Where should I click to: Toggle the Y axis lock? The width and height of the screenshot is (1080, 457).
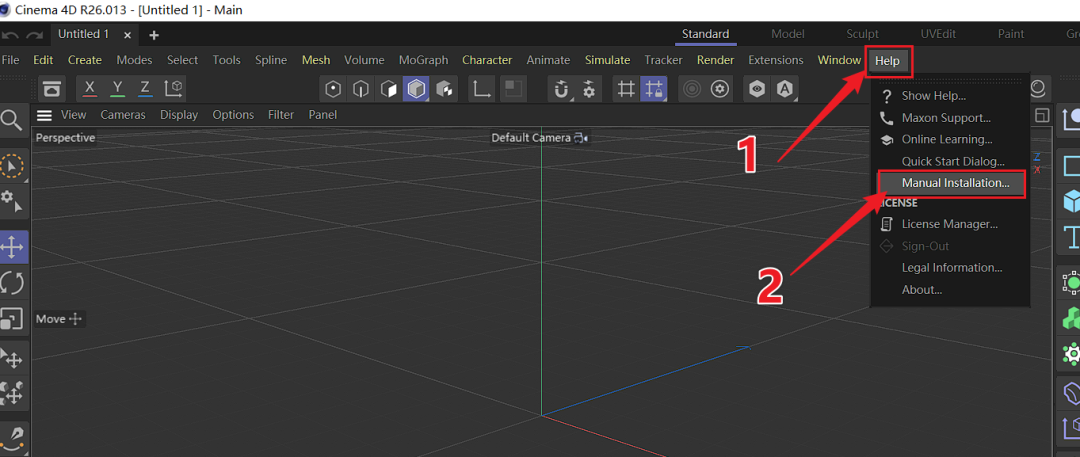[x=118, y=89]
